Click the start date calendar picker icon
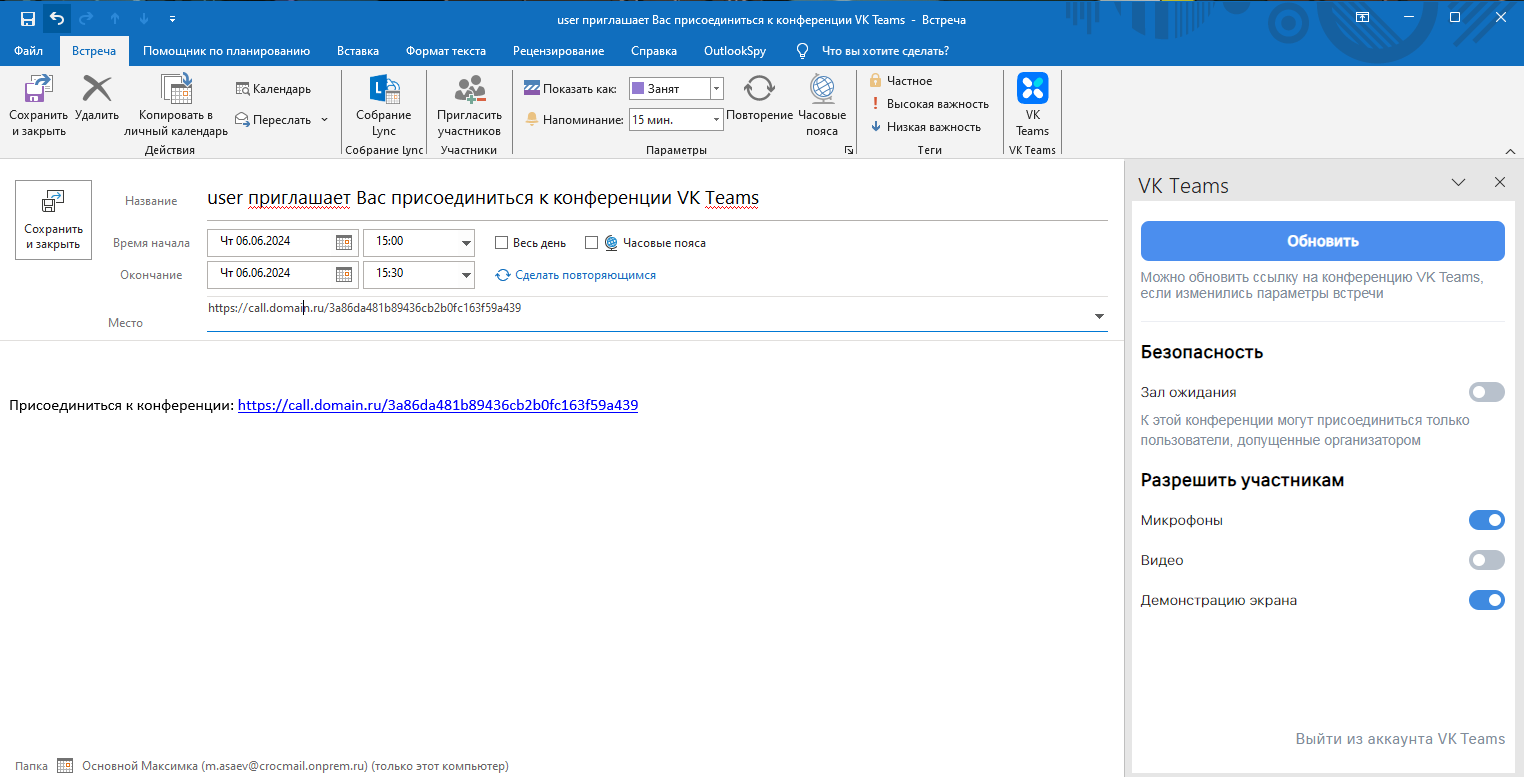 pyautogui.click(x=344, y=242)
